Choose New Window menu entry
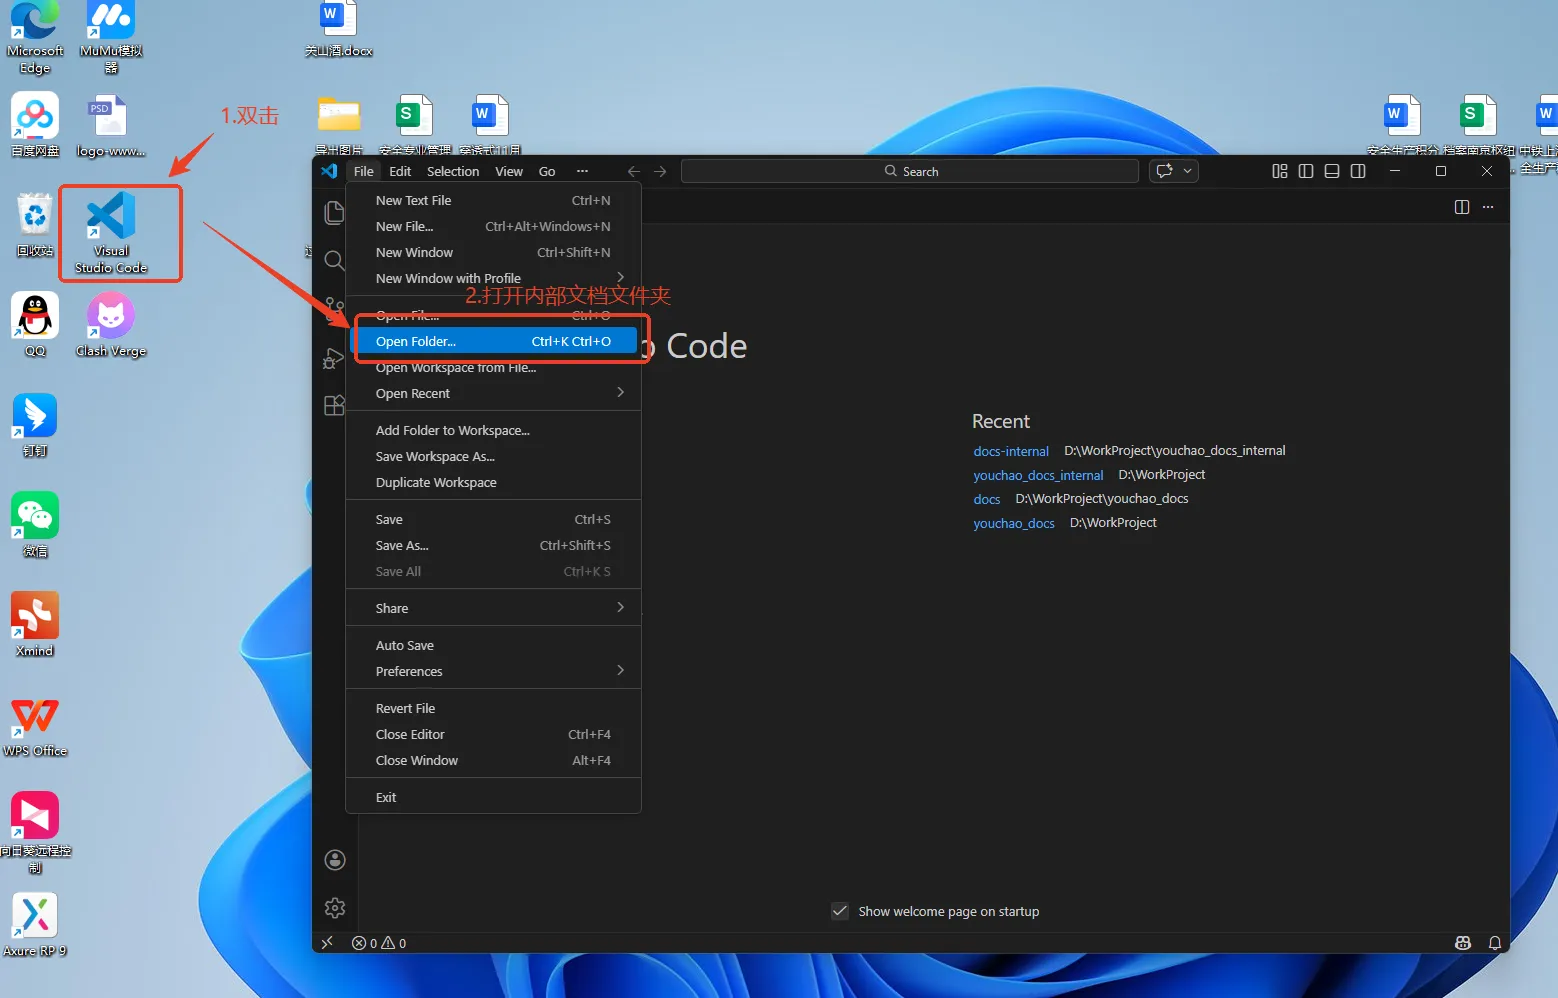Viewport: 1558px width, 998px height. tap(493, 252)
